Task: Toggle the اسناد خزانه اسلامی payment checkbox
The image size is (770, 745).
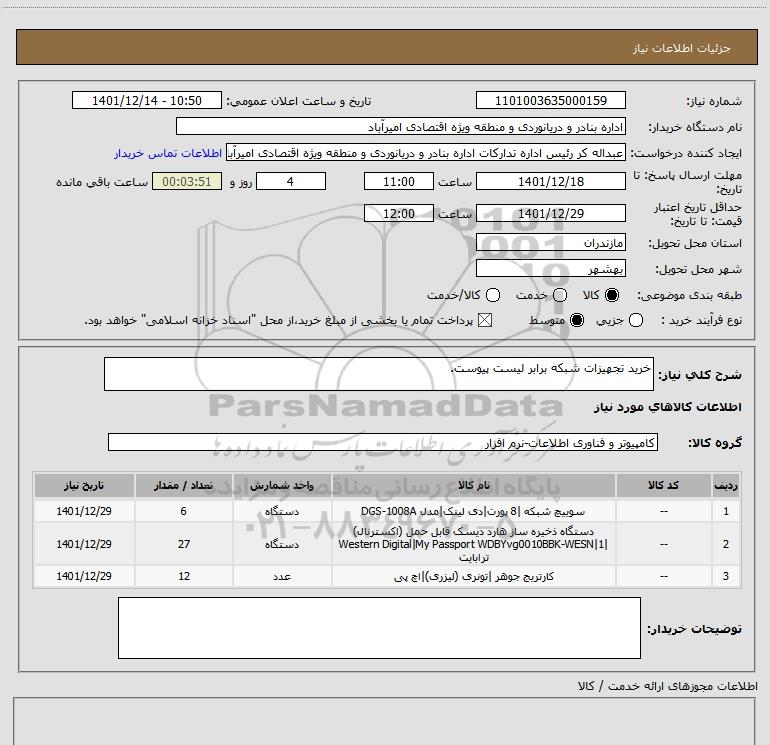Action: (x=485, y=321)
